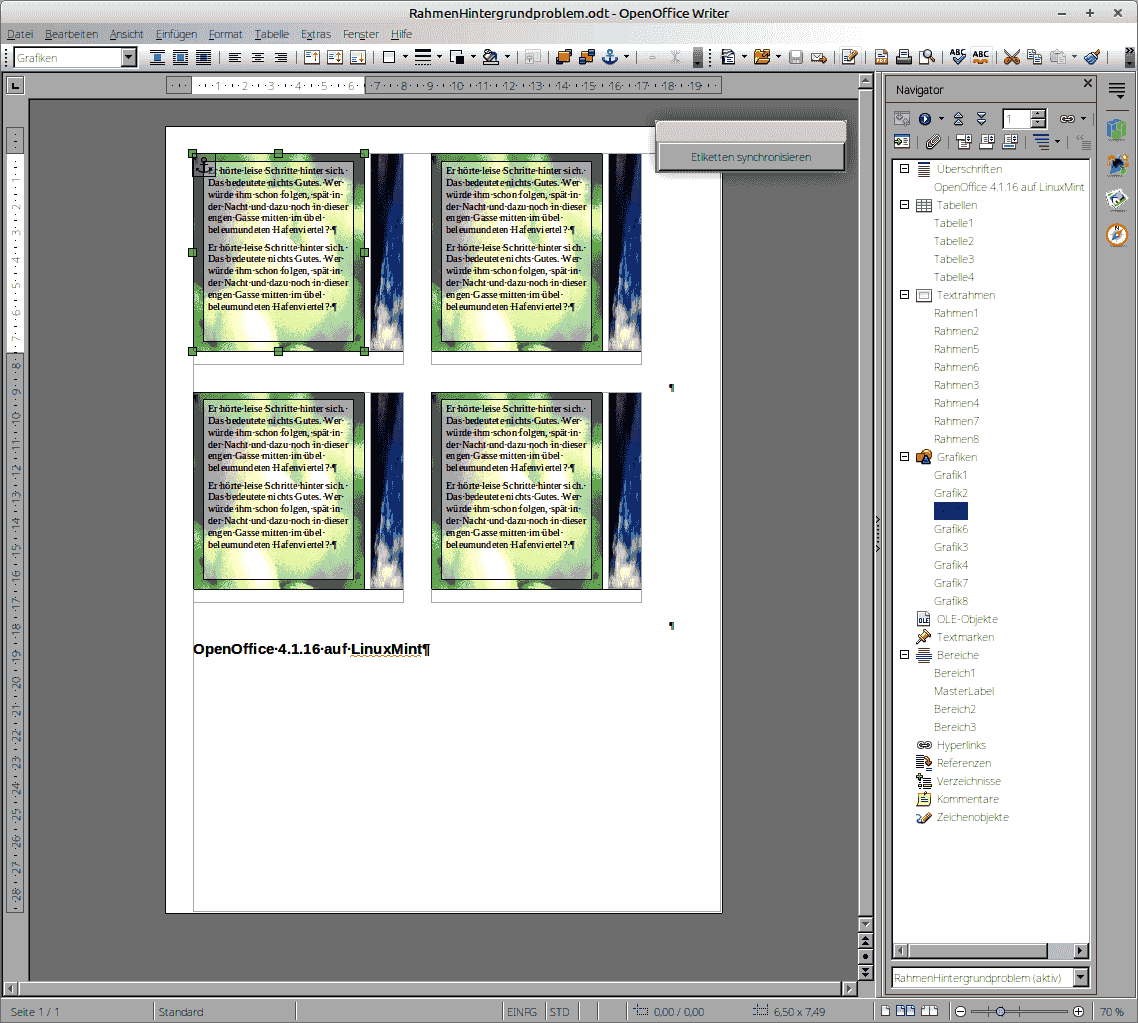Click the Bring to Front icon

(x=563, y=57)
